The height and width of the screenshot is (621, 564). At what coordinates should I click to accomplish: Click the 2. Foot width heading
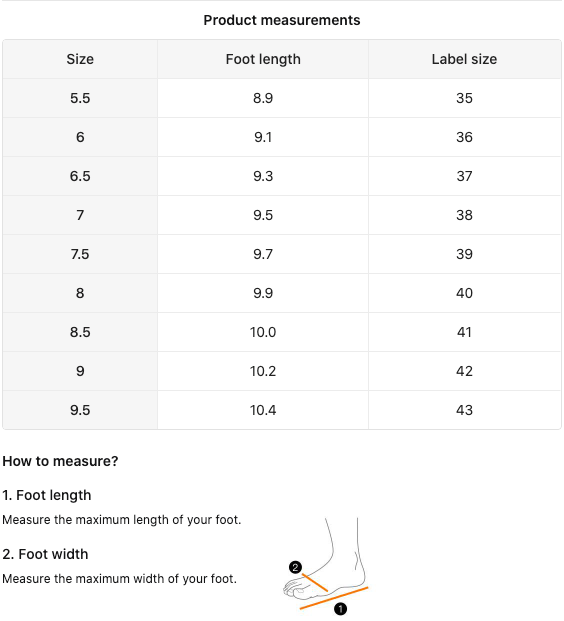tap(45, 554)
